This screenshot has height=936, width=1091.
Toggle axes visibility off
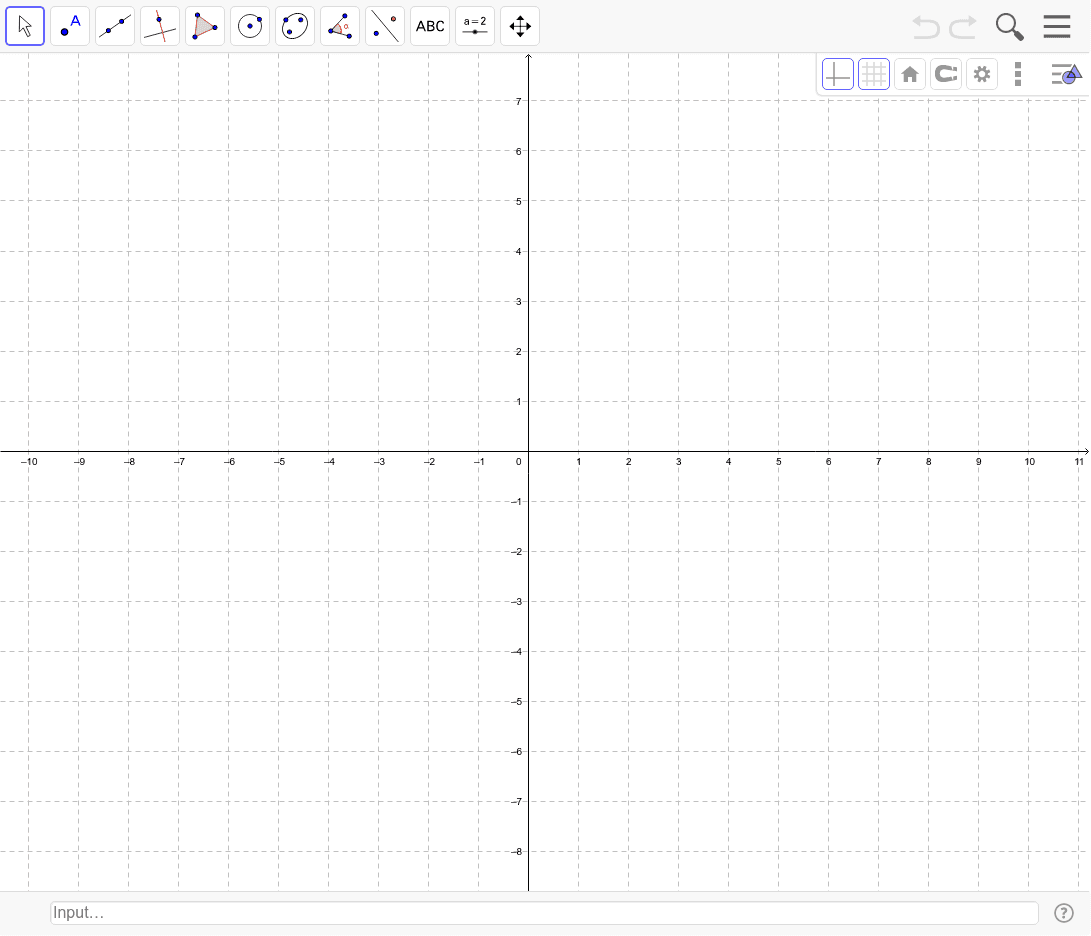point(838,73)
